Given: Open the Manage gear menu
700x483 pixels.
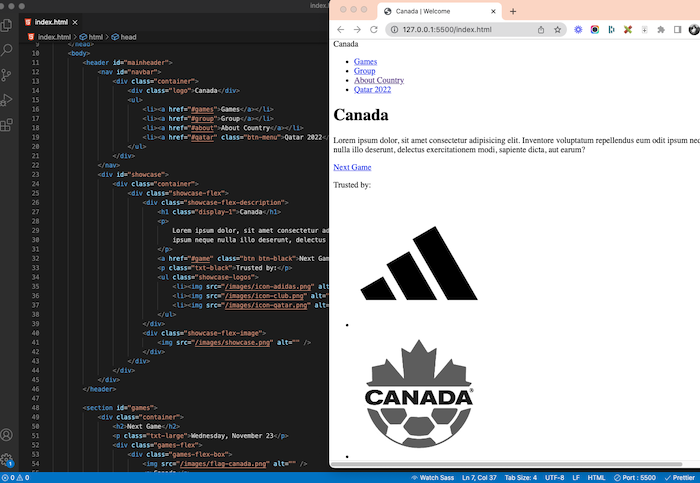Looking at the screenshot, I should click(6, 459).
